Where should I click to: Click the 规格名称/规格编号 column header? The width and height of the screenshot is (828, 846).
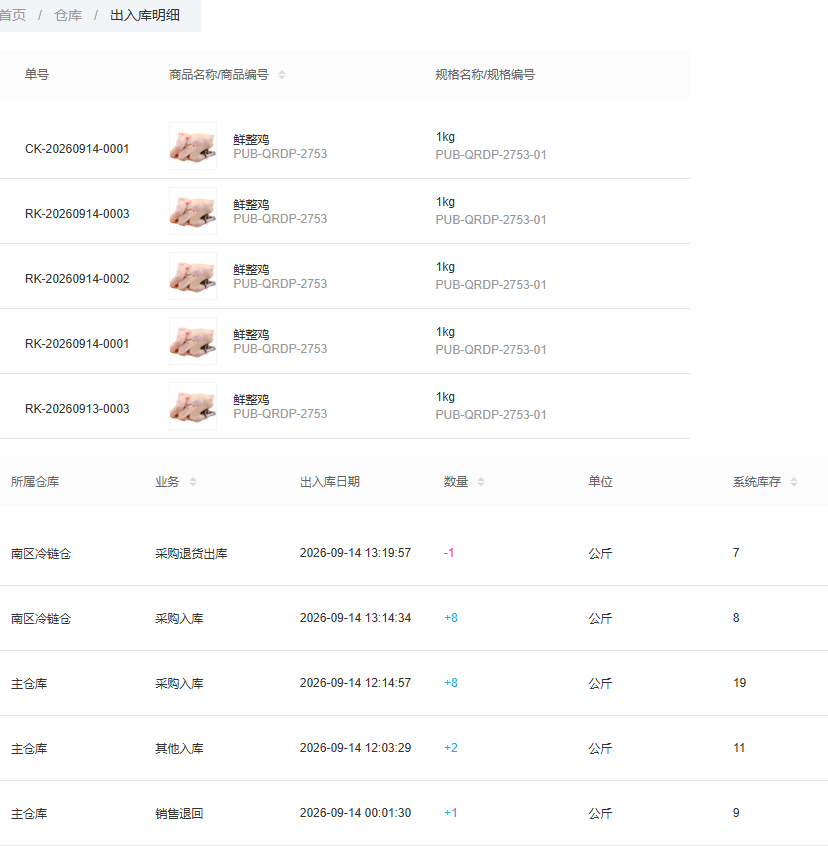(x=485, y=75)
